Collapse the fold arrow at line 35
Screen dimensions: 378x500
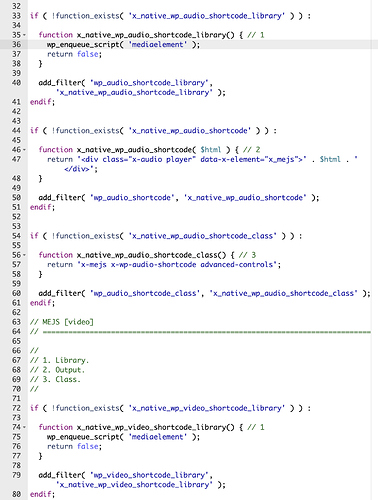pyautogui.click(x=24, y=35)
